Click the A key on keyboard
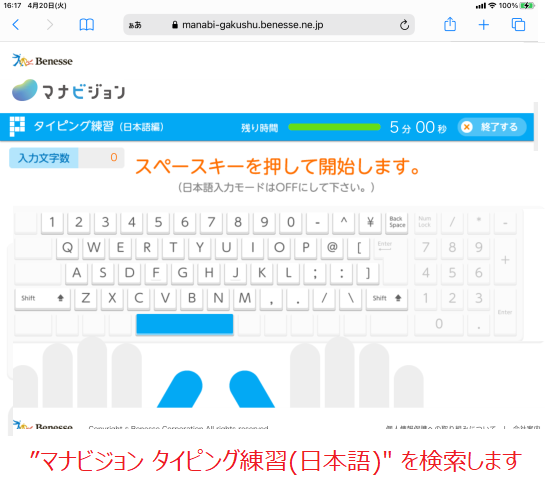545x477 pixels. 76,273
